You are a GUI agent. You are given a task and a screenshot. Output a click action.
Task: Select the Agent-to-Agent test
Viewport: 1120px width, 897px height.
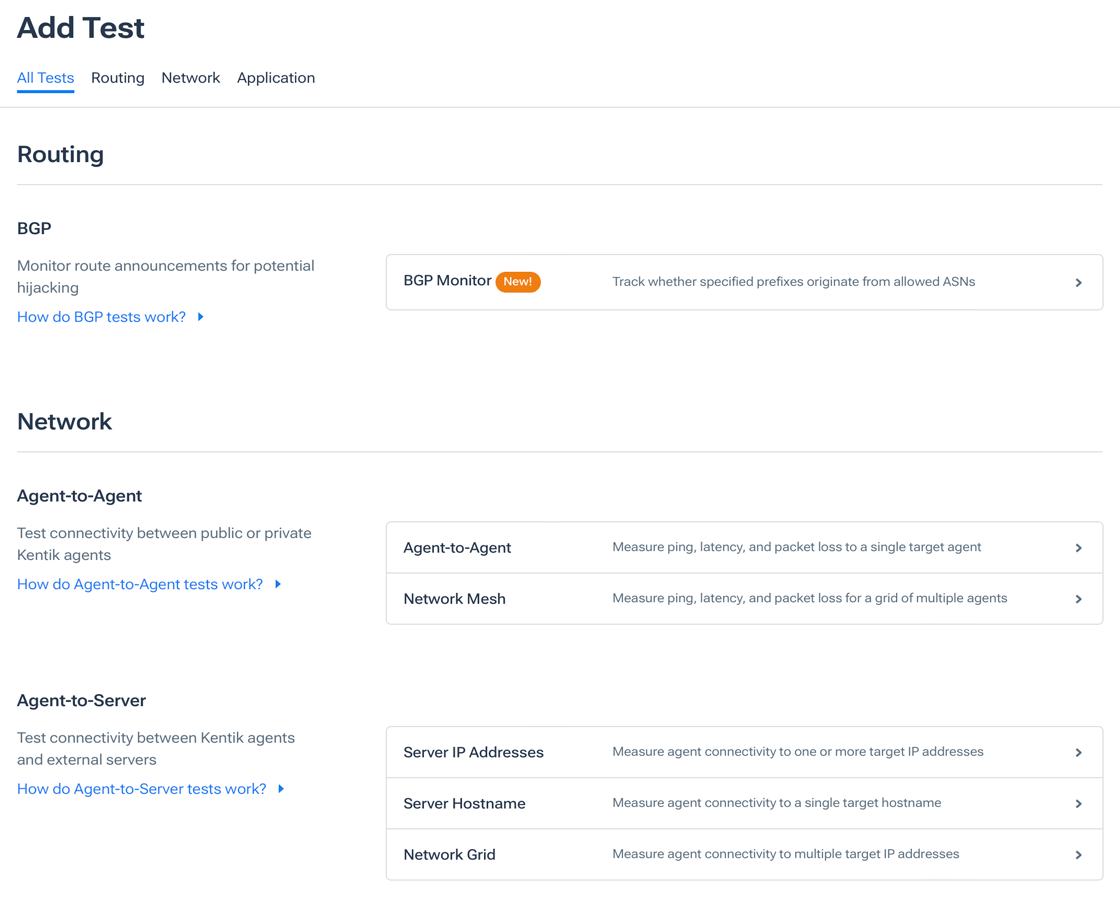(x=744, y=547)
